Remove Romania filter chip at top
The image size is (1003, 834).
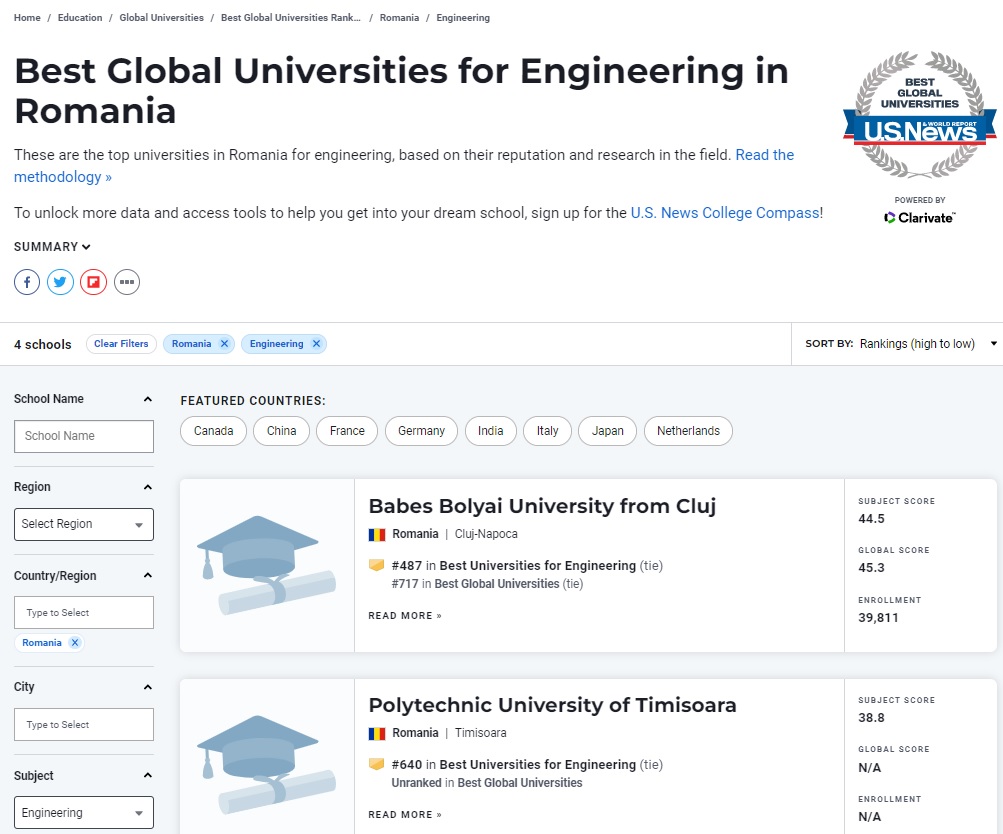point(224,344)
